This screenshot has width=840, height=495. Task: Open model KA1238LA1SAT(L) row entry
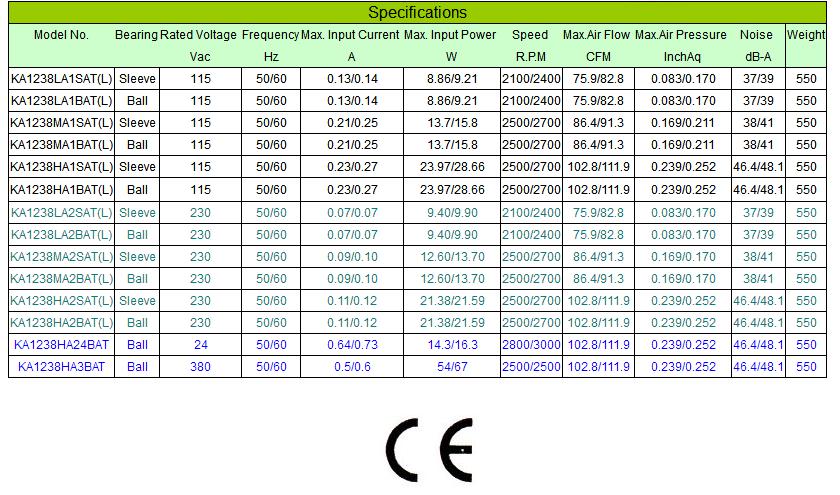click(61, 78)
